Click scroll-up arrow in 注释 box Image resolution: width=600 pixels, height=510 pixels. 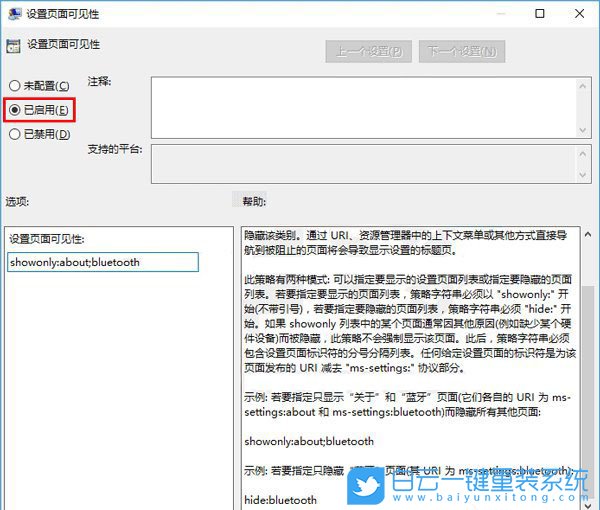pyautogui.click(x=582, y=86)
